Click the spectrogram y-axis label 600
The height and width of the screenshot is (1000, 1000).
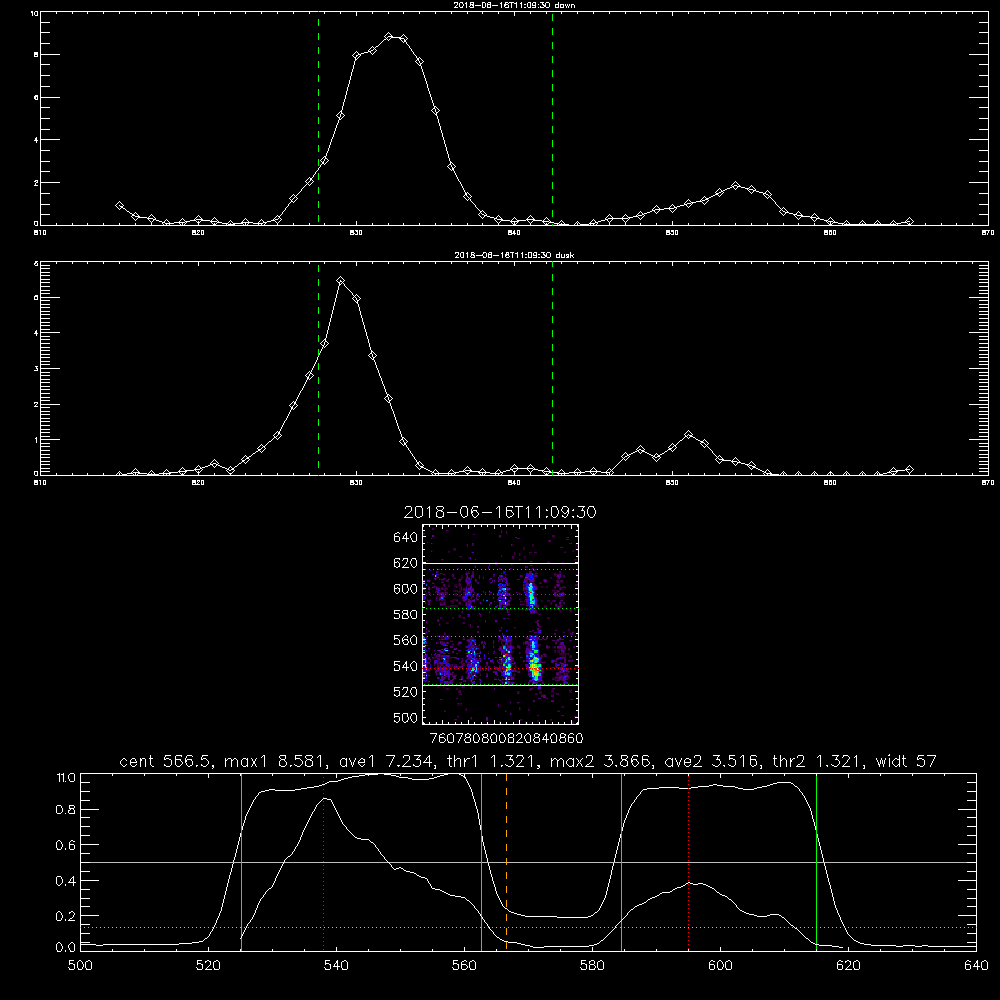coord(406,589)
